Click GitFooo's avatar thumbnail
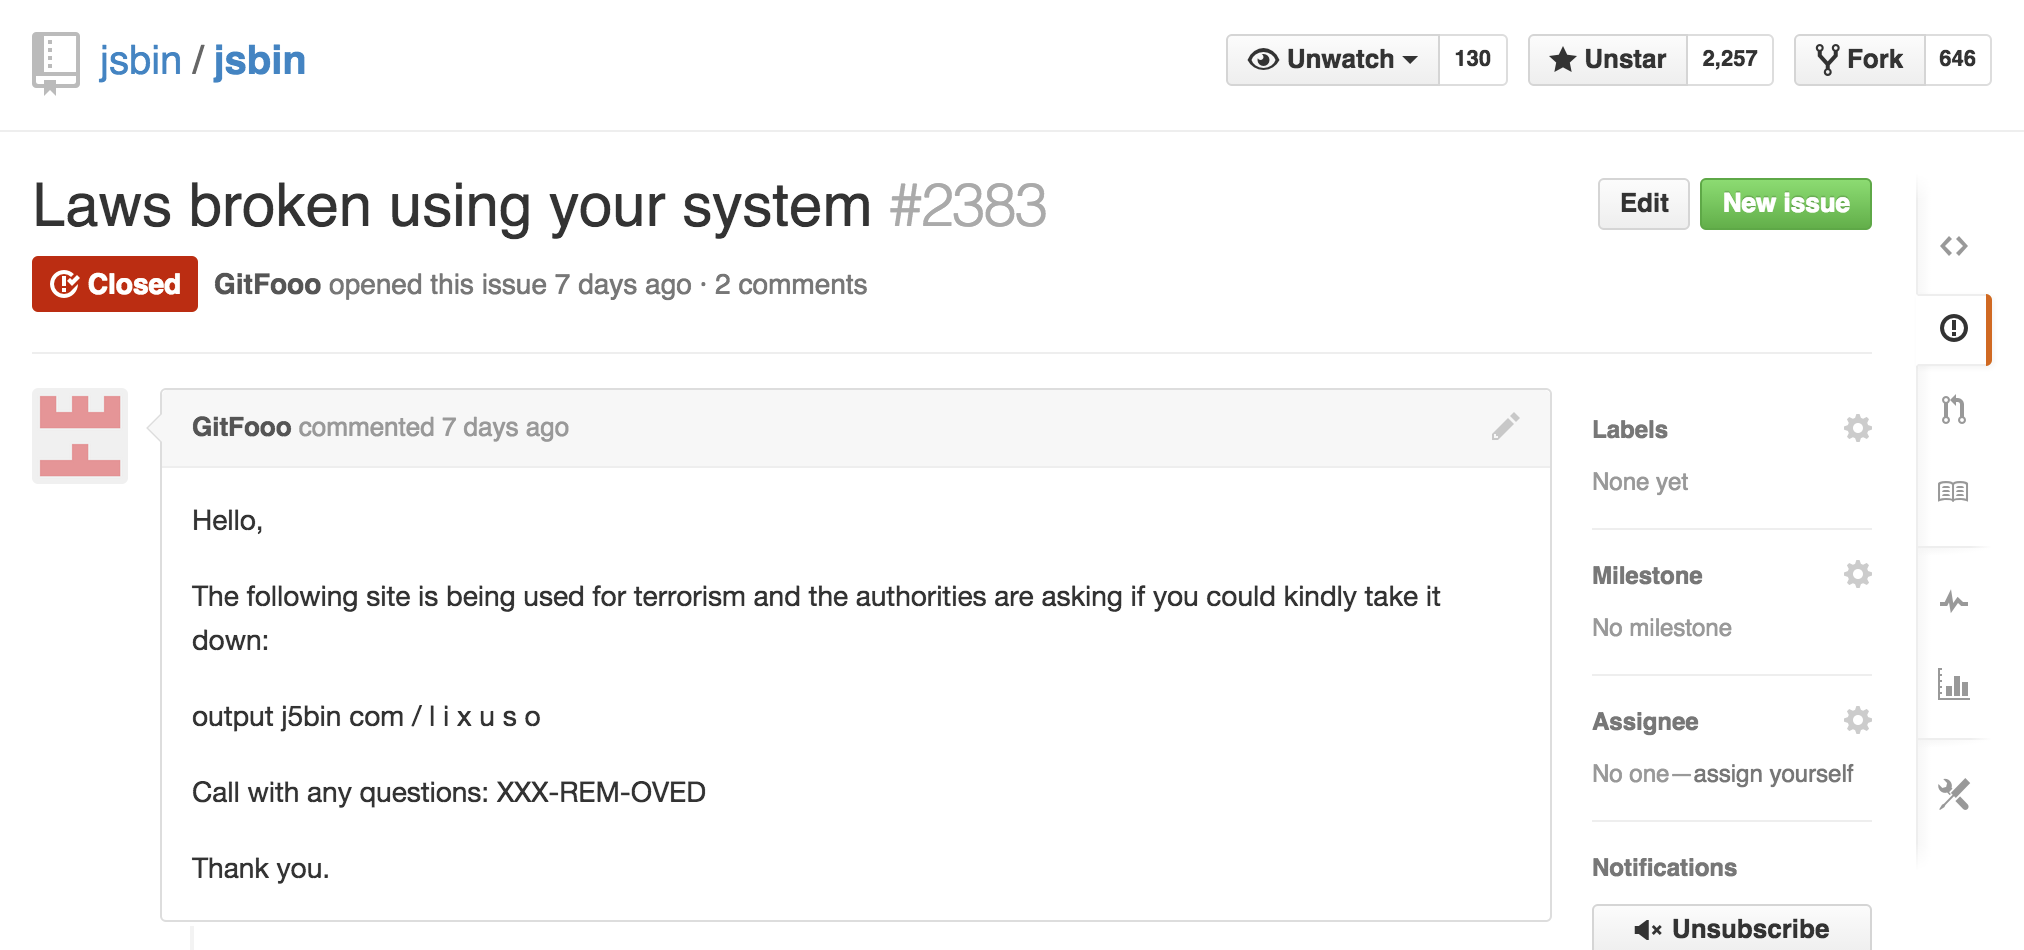 (80, 436)
